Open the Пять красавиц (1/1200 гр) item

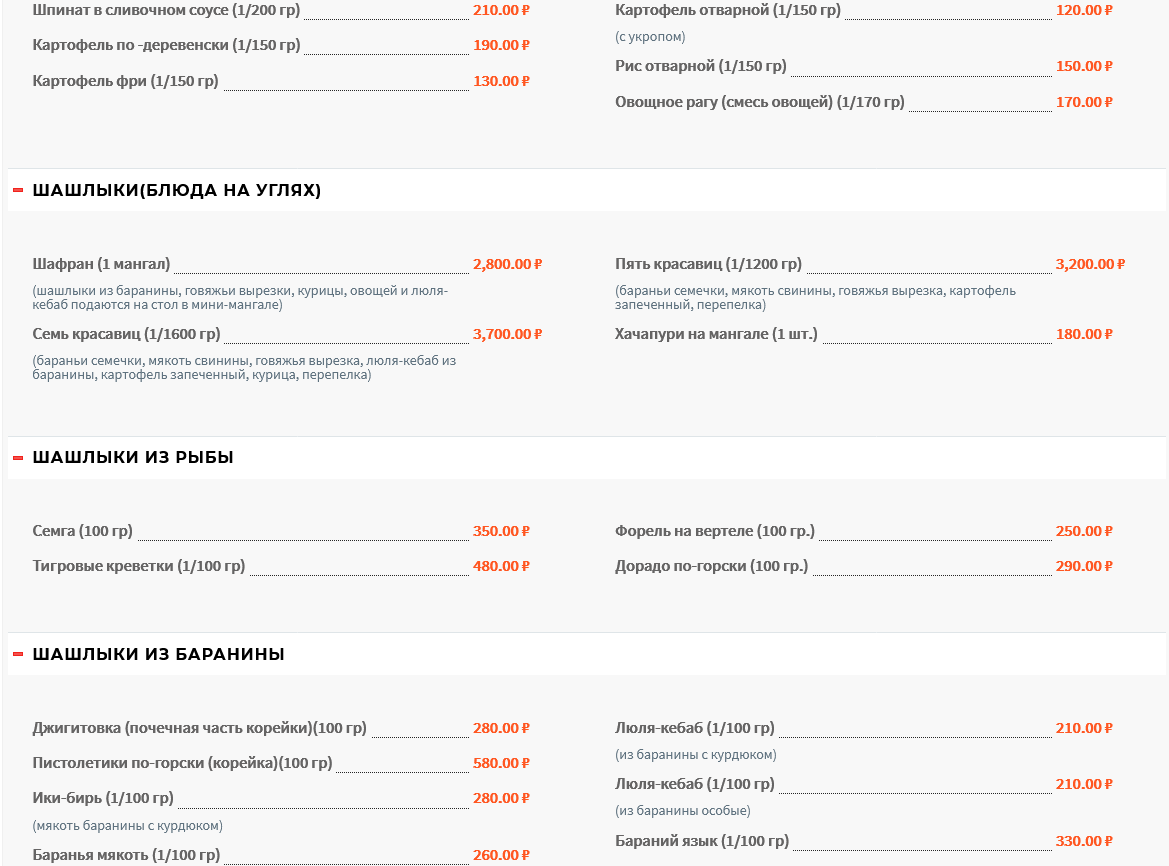(708, 264)
